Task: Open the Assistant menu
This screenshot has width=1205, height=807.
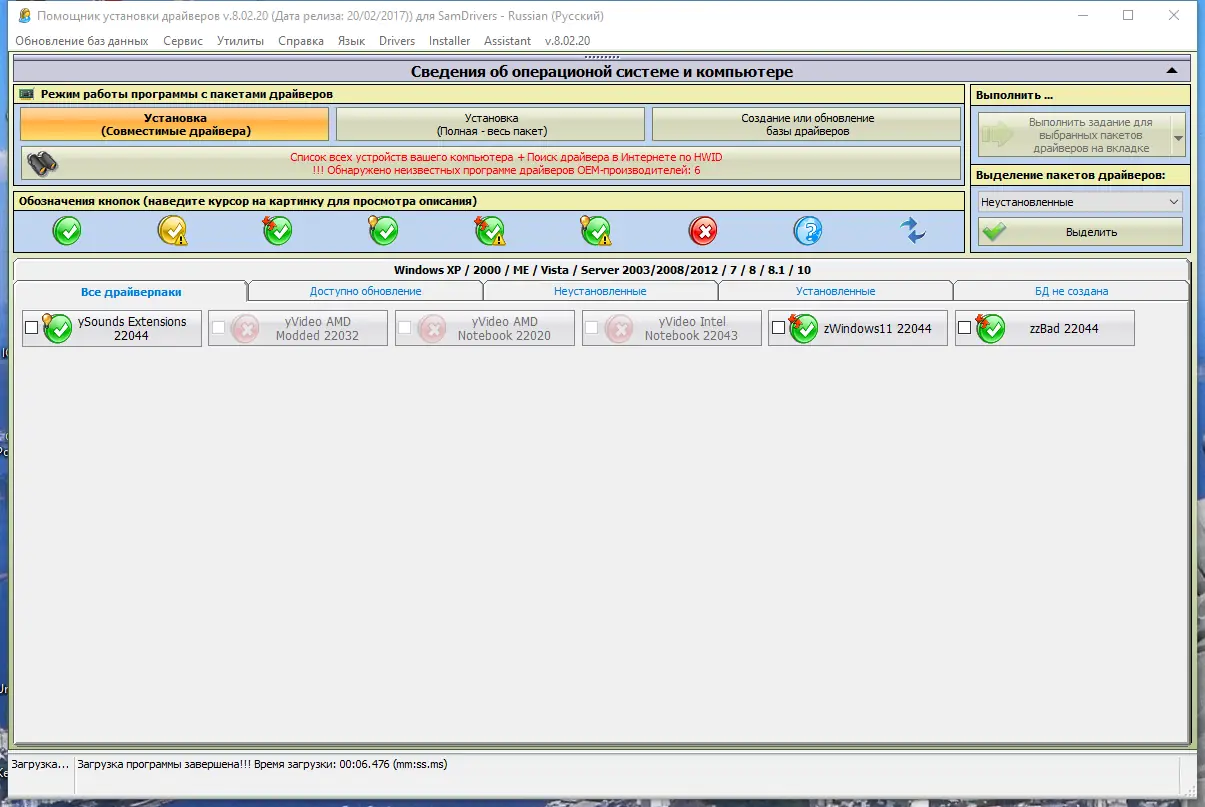Action: point(508,41)
